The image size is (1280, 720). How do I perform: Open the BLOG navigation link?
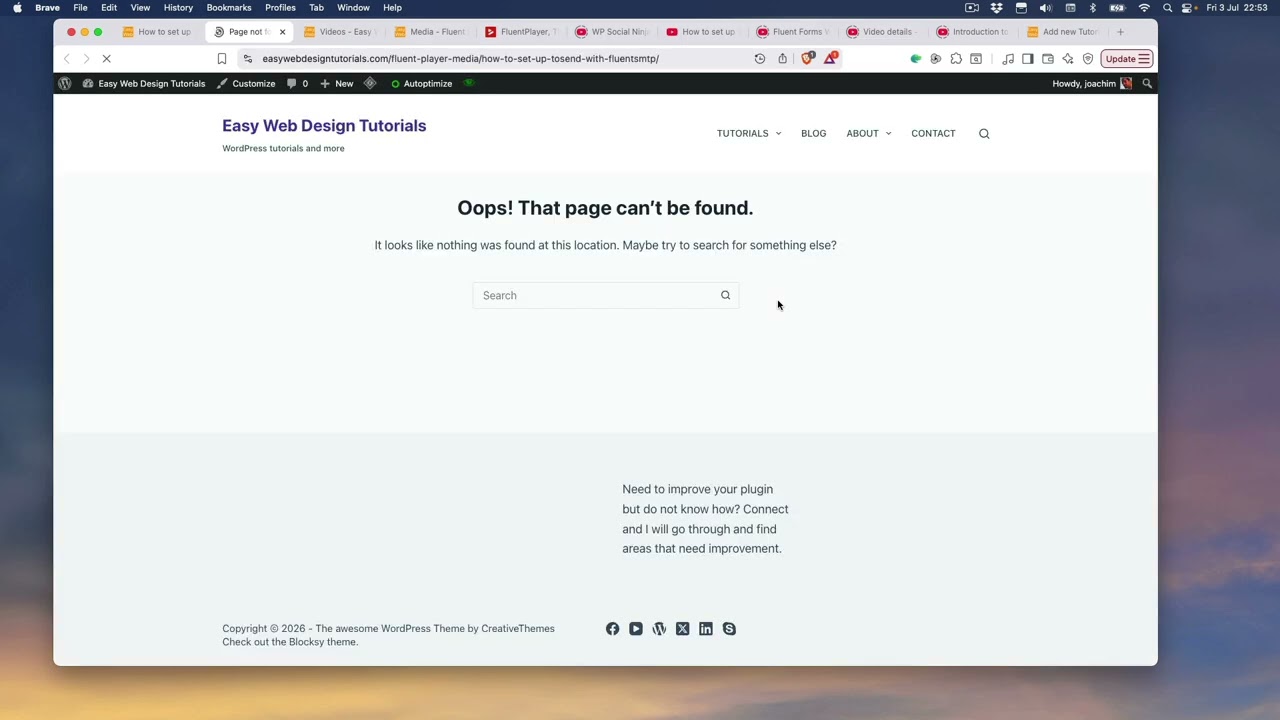(813, 133)
